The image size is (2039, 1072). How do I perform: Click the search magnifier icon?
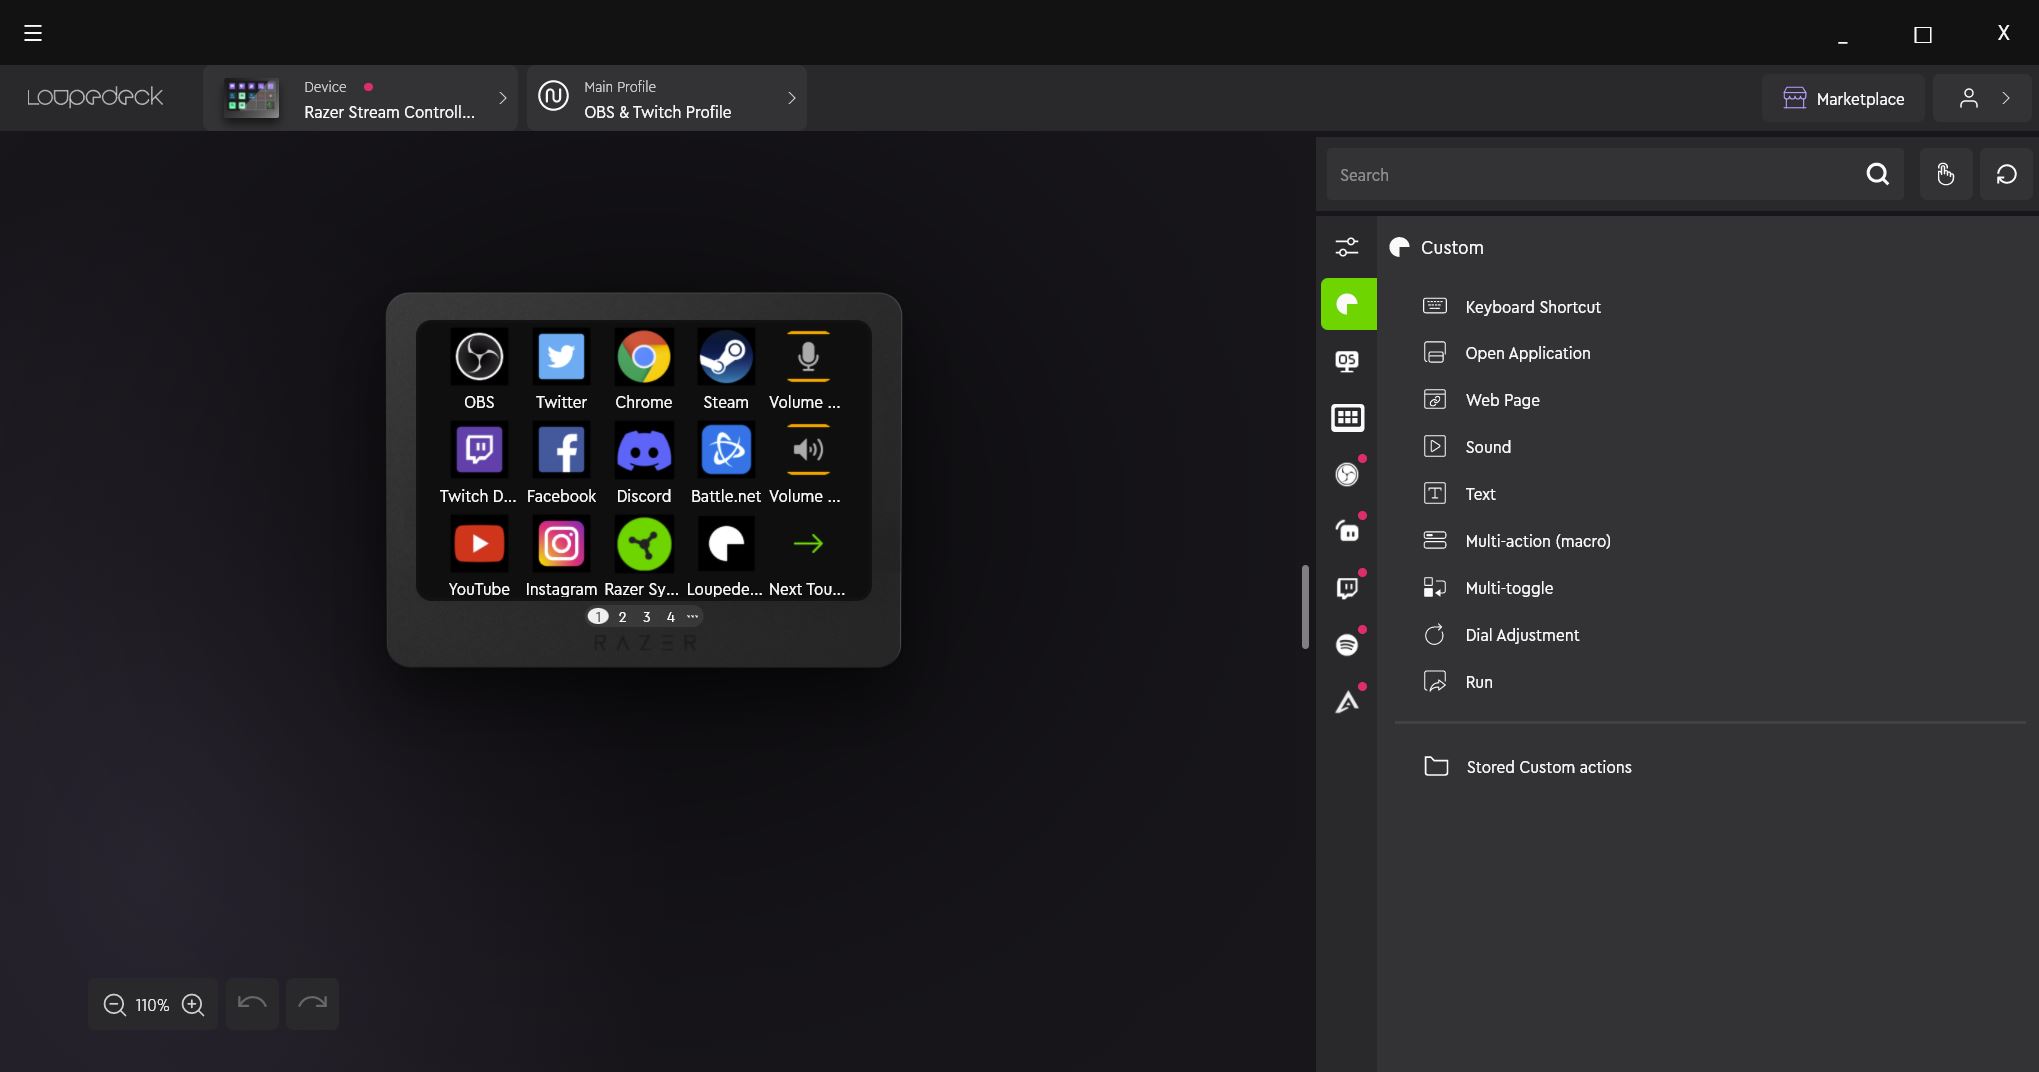click(x=1877, y=175)
